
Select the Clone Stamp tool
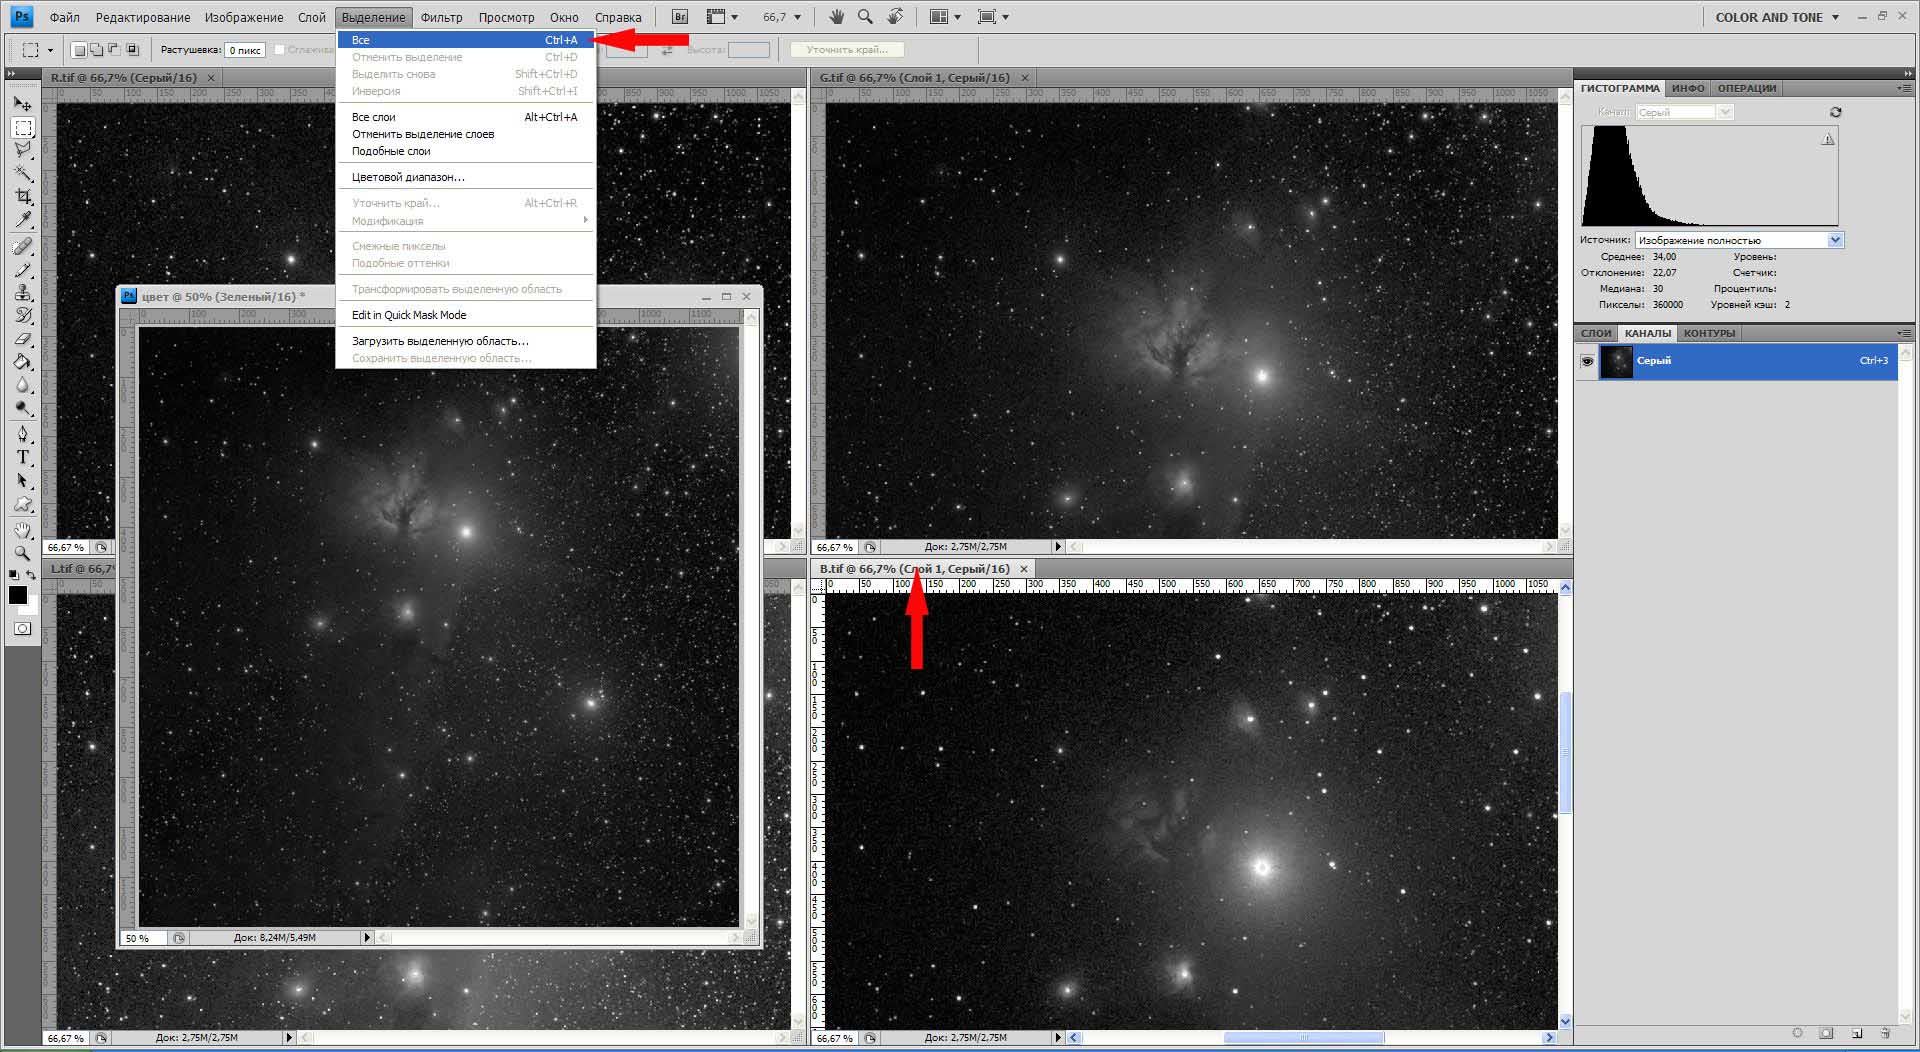pos(23,292)
